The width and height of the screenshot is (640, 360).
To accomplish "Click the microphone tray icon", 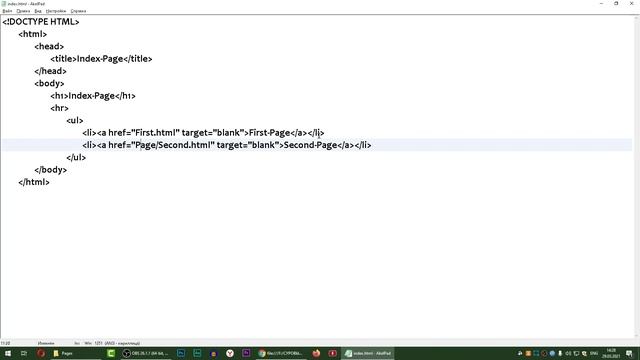I will pos(560,353).
